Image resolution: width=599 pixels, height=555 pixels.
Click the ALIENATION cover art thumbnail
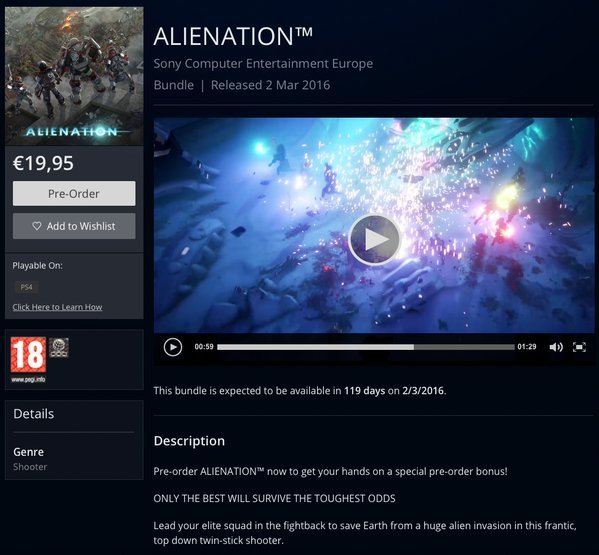click(x=74, y=76)
